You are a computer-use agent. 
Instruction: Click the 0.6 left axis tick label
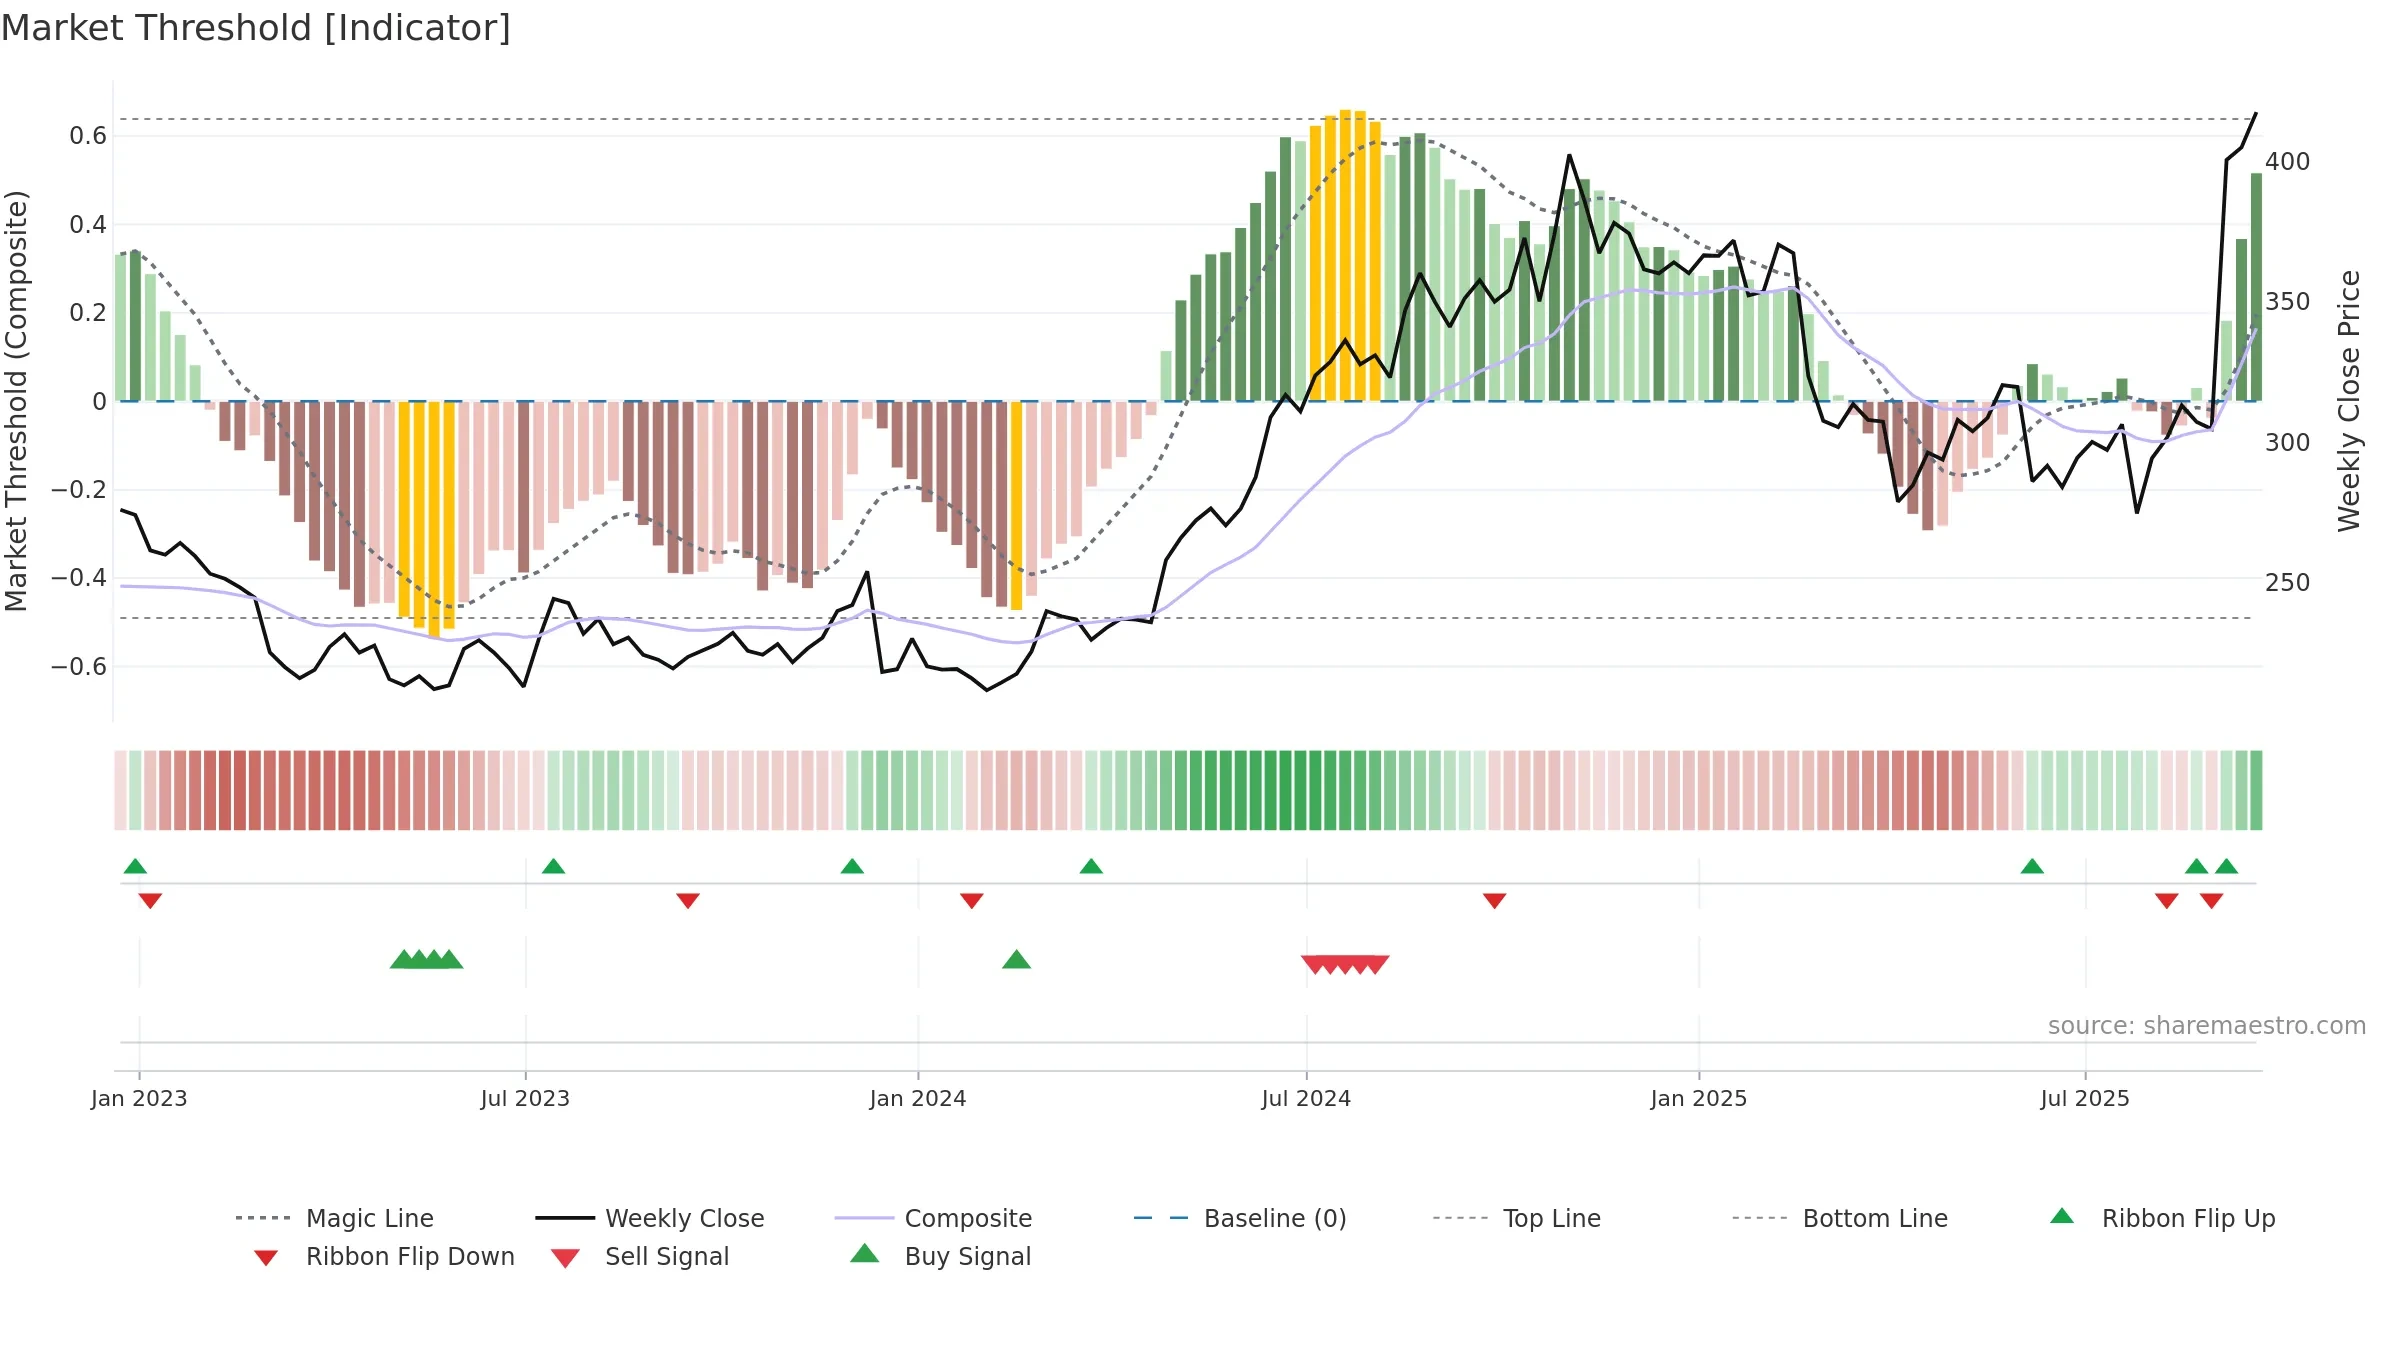(88, 135)
